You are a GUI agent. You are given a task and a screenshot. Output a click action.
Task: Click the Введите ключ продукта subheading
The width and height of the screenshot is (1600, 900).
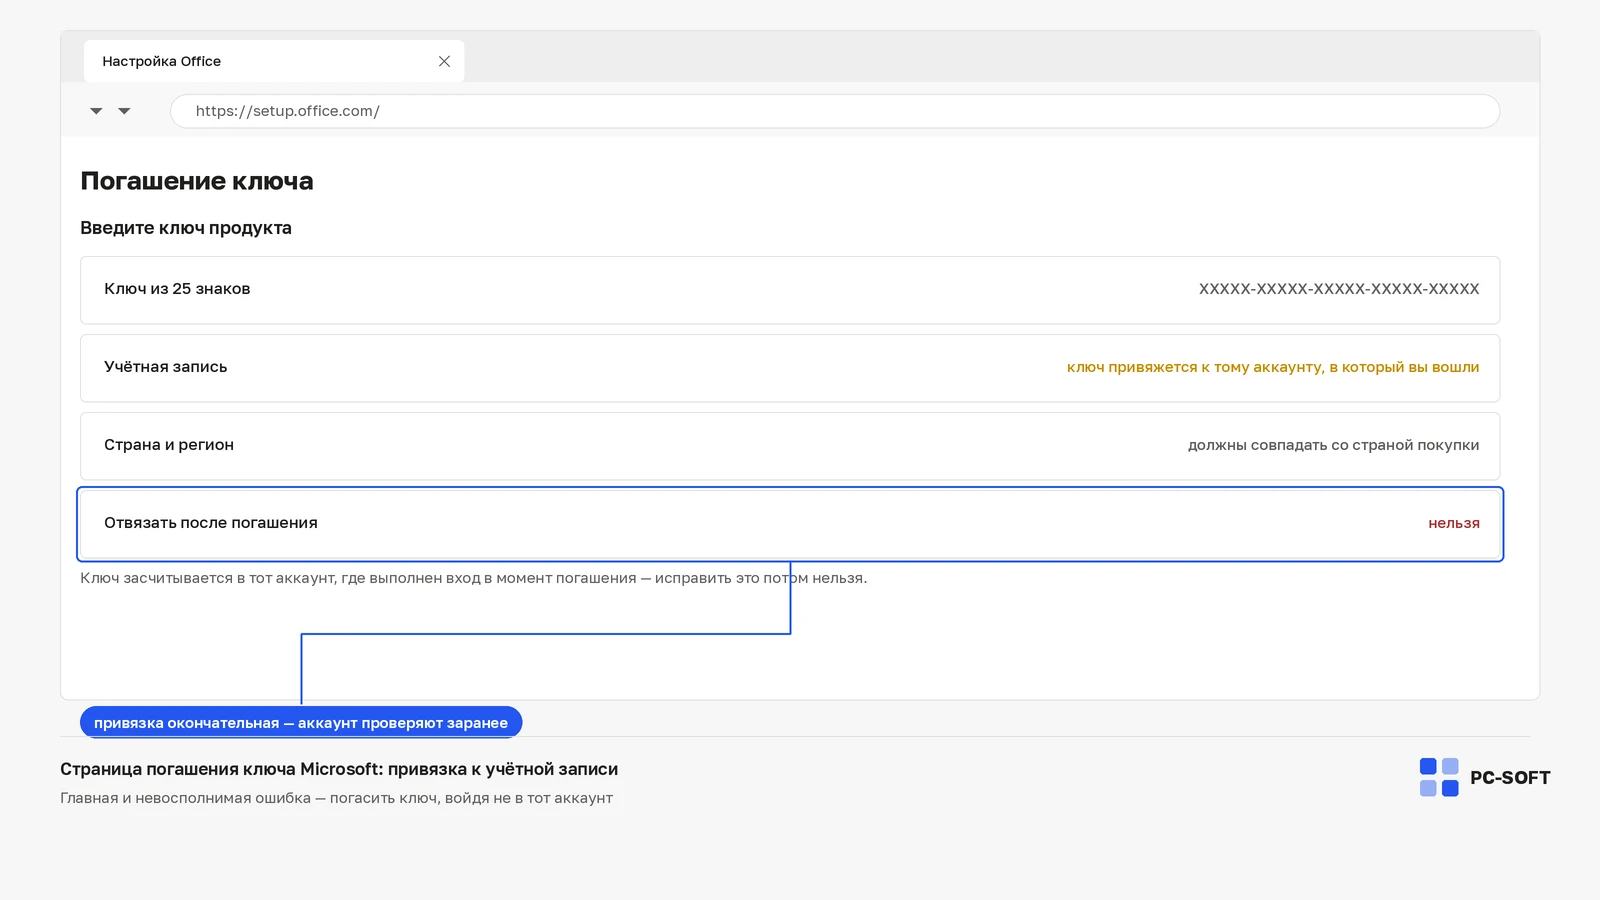[x=186, y=228]
